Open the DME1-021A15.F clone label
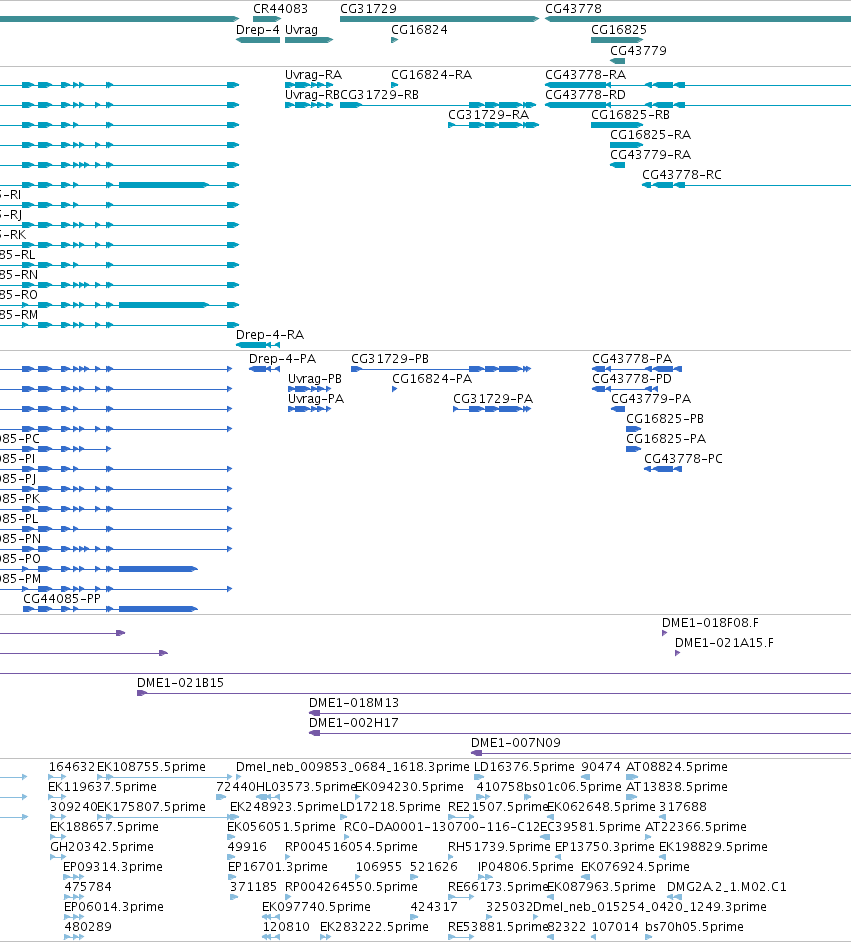 click(x=724, y=643)
